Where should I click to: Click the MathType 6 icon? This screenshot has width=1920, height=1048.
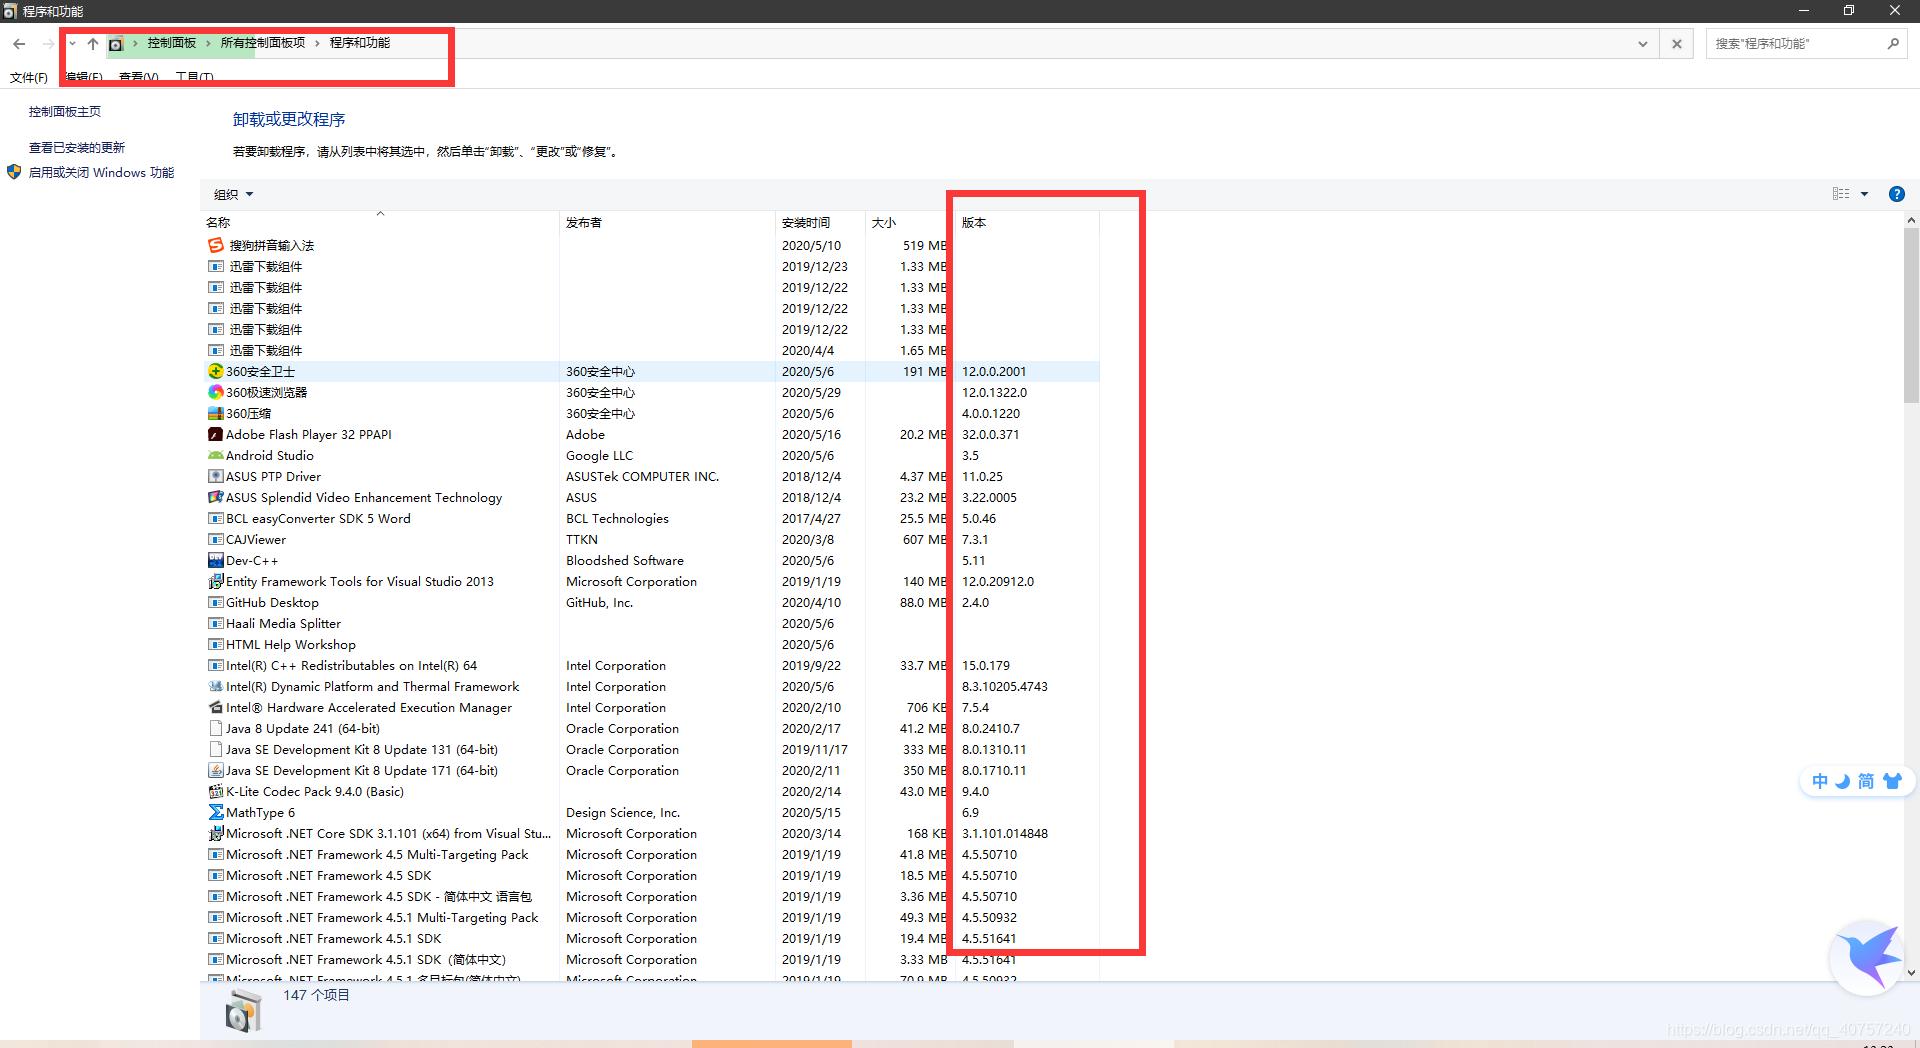click(x=215, y=812)
